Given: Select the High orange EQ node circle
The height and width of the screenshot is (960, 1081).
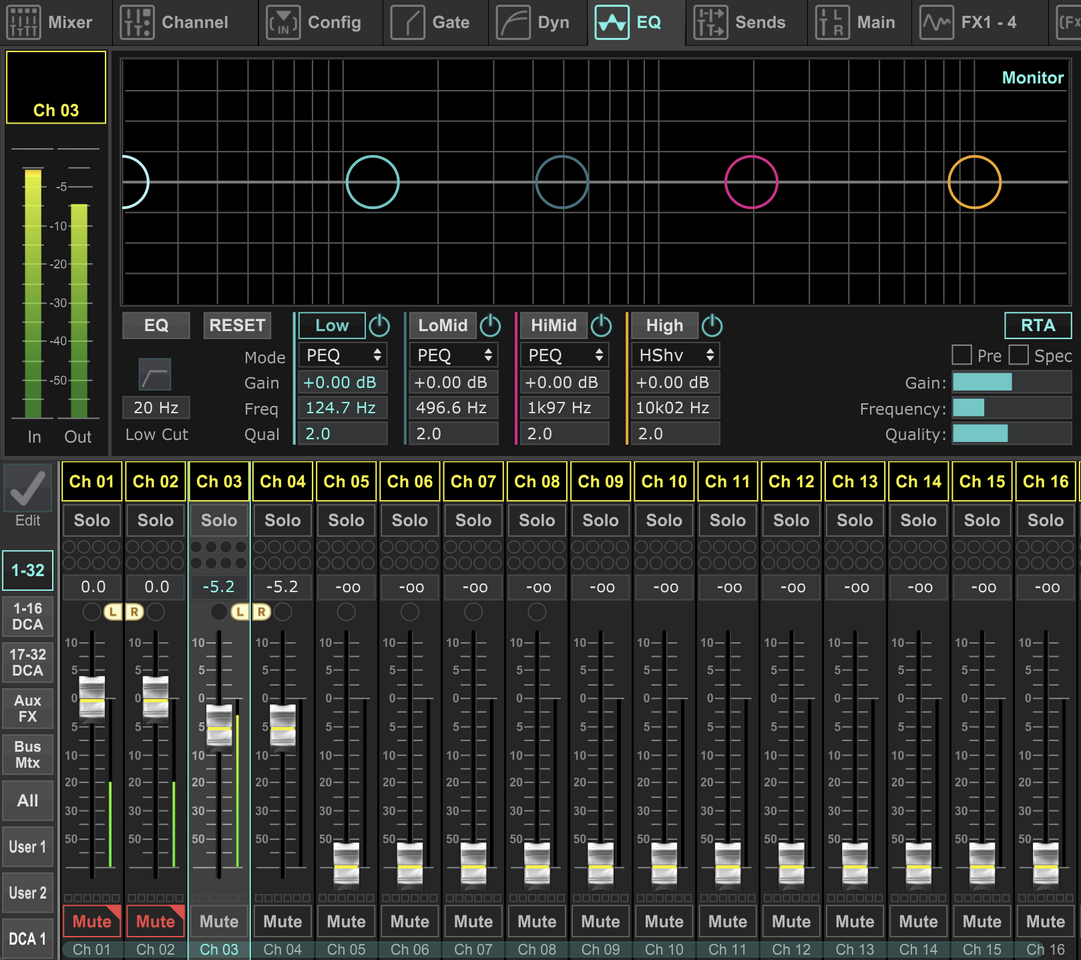Looking at the screenshot, I should click(975, 182).
